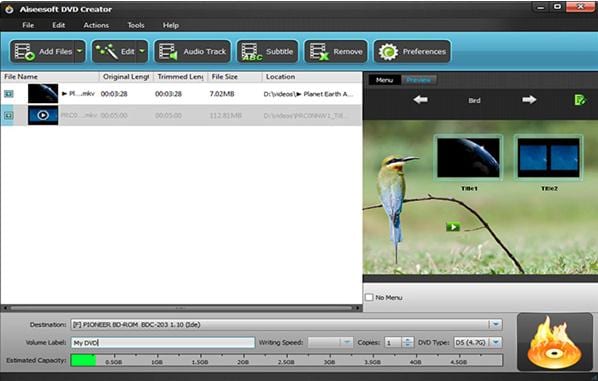Expand the Add Files dropdown arrow

80,51
